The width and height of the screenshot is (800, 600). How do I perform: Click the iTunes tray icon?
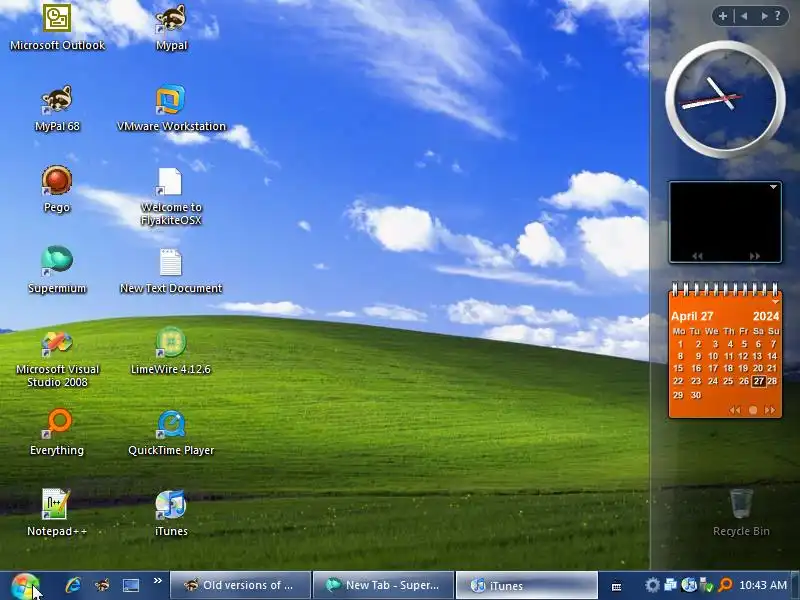689,585
